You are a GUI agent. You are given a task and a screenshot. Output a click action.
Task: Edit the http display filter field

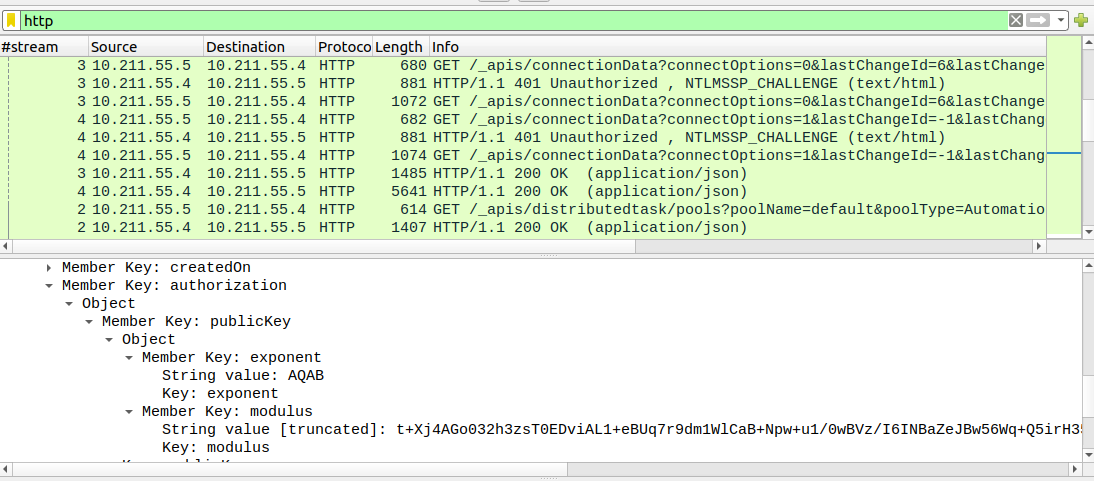tap(514, 21)
